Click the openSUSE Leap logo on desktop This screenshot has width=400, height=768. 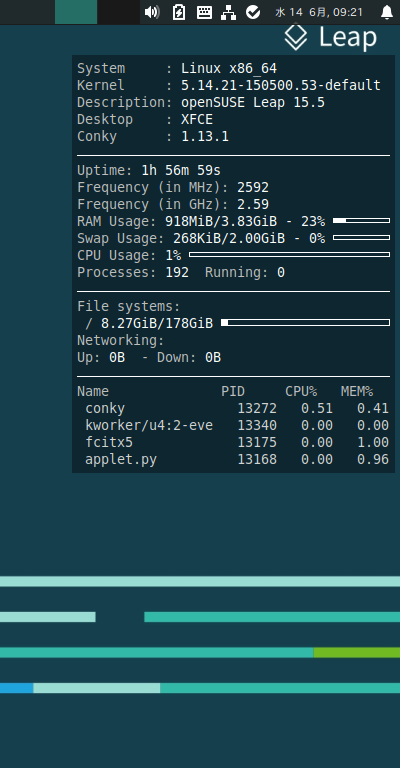(331, 38)
